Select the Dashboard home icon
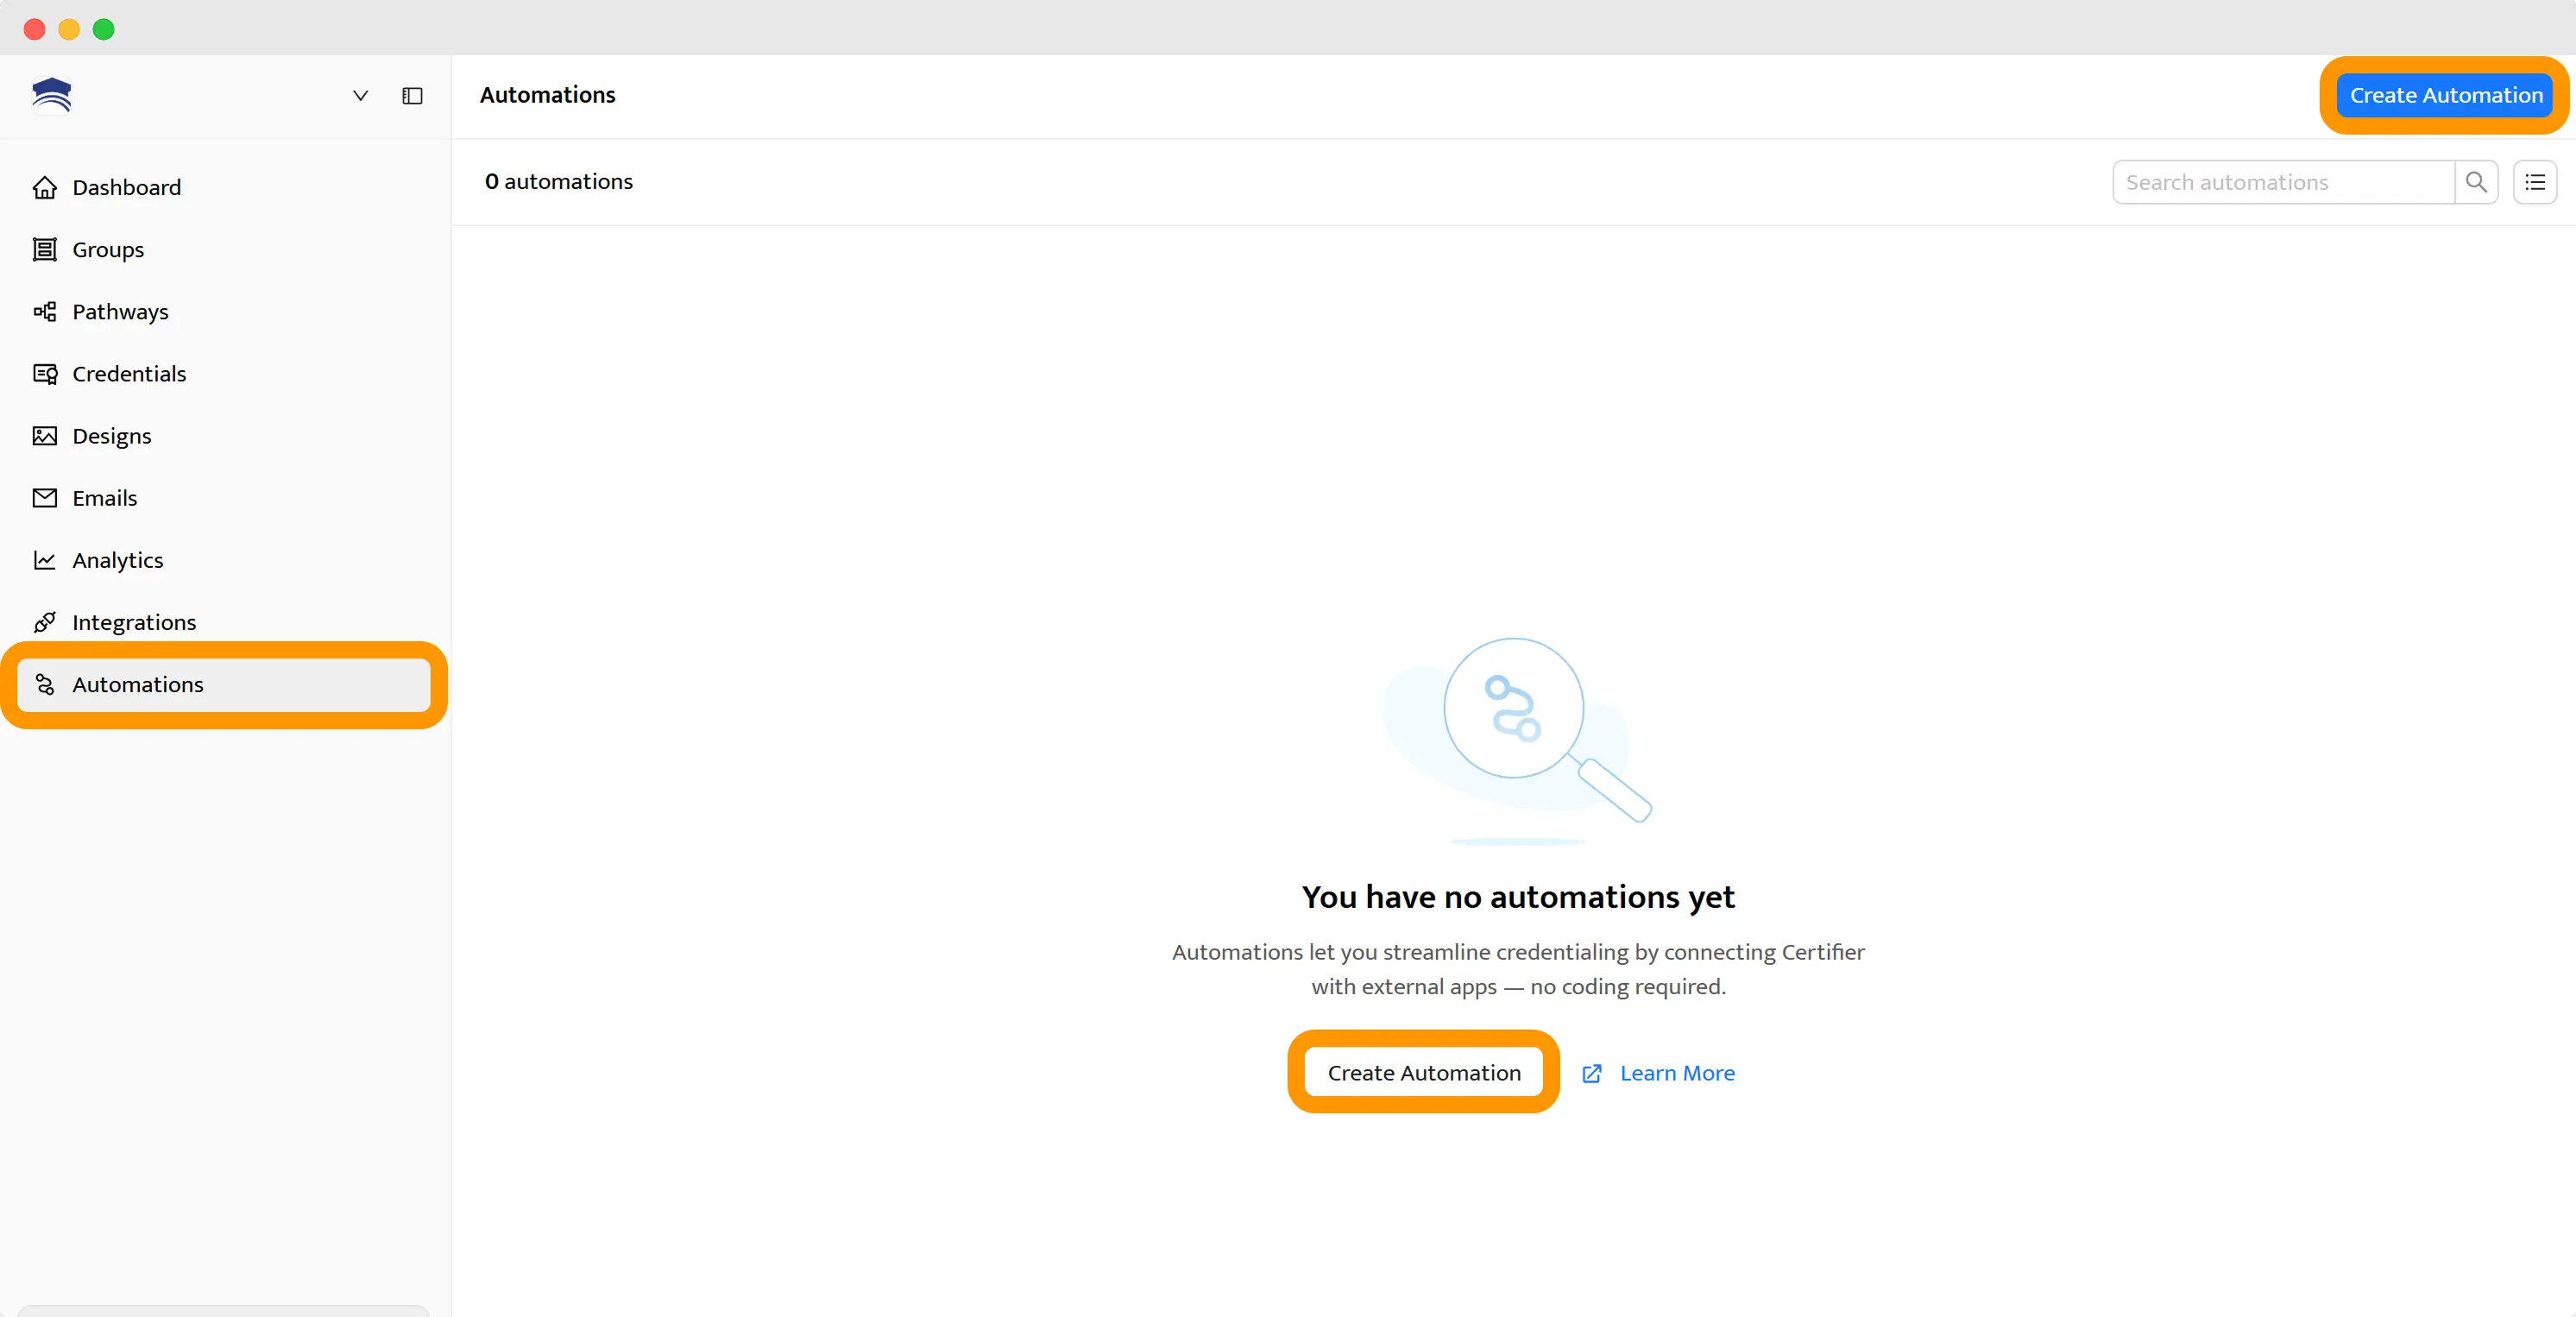 [45, 187]
